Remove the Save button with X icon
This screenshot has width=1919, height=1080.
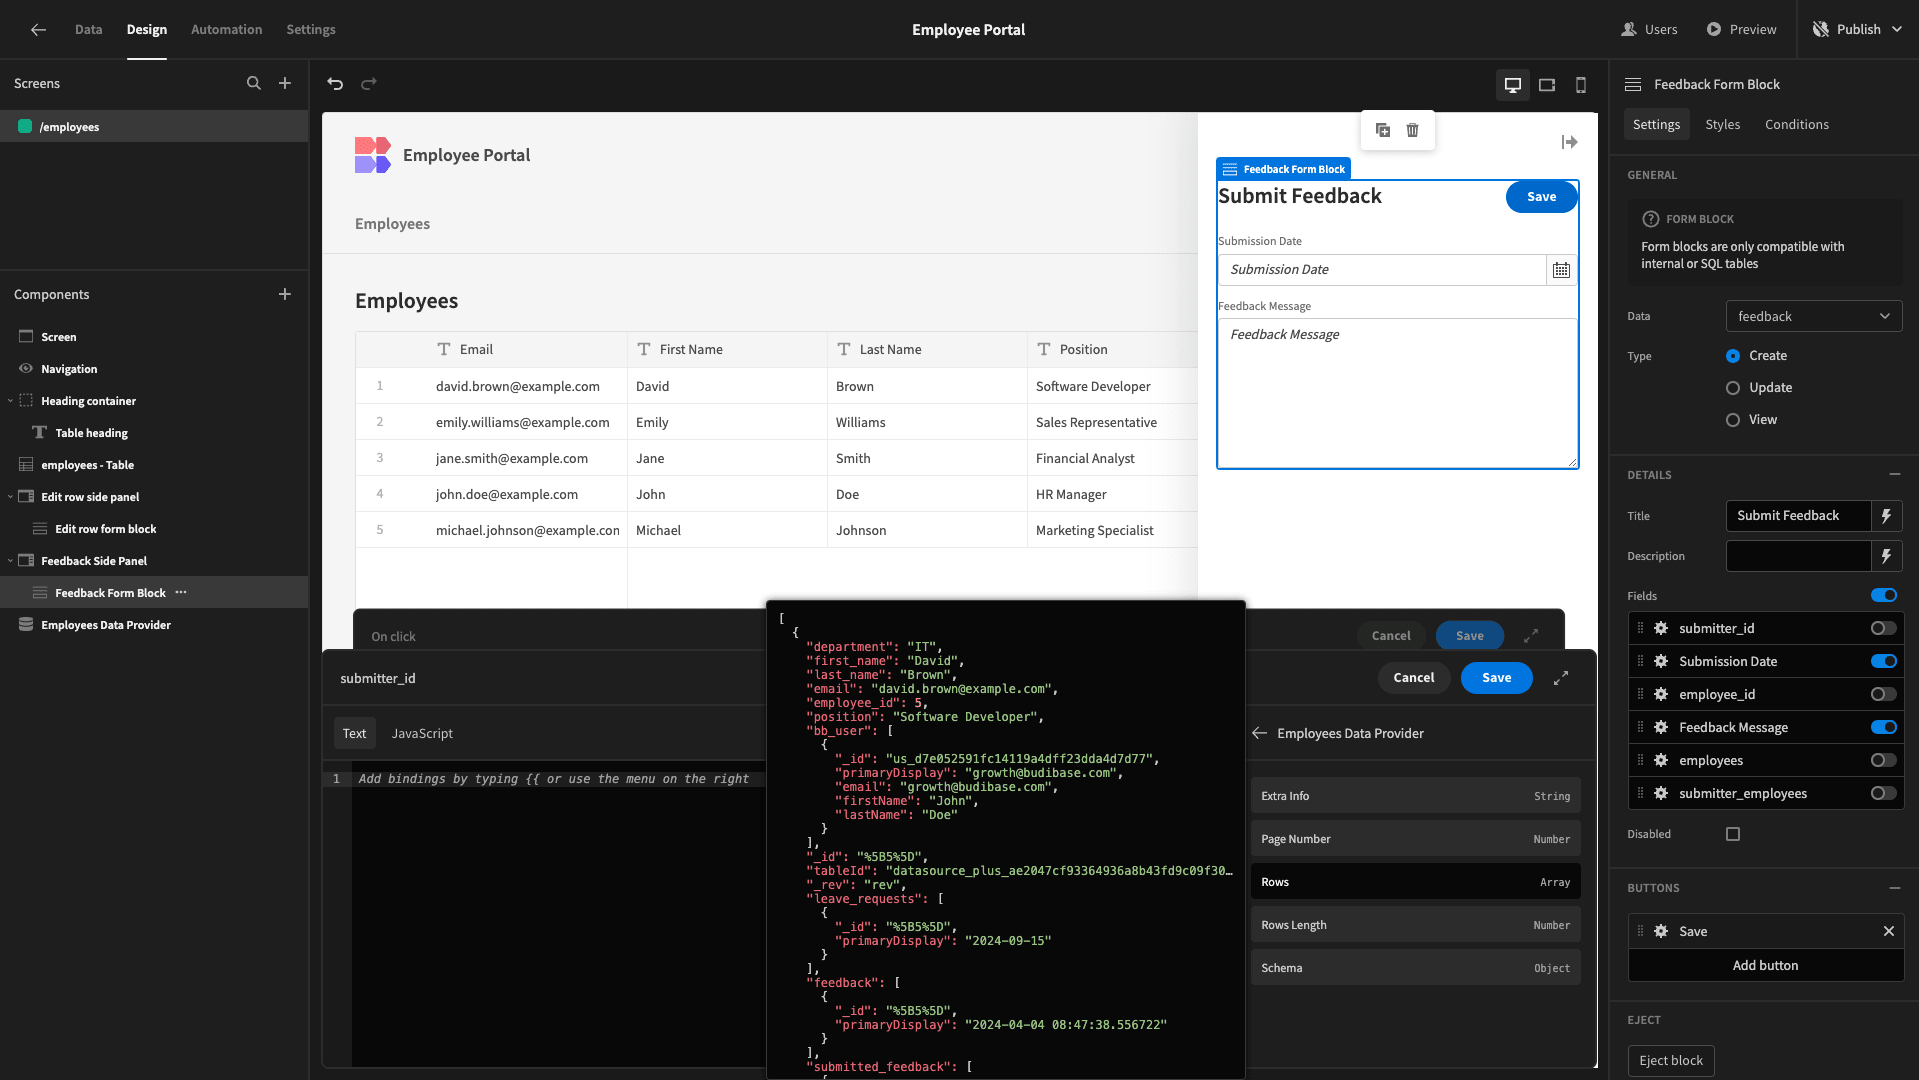tap(1889, 931)
